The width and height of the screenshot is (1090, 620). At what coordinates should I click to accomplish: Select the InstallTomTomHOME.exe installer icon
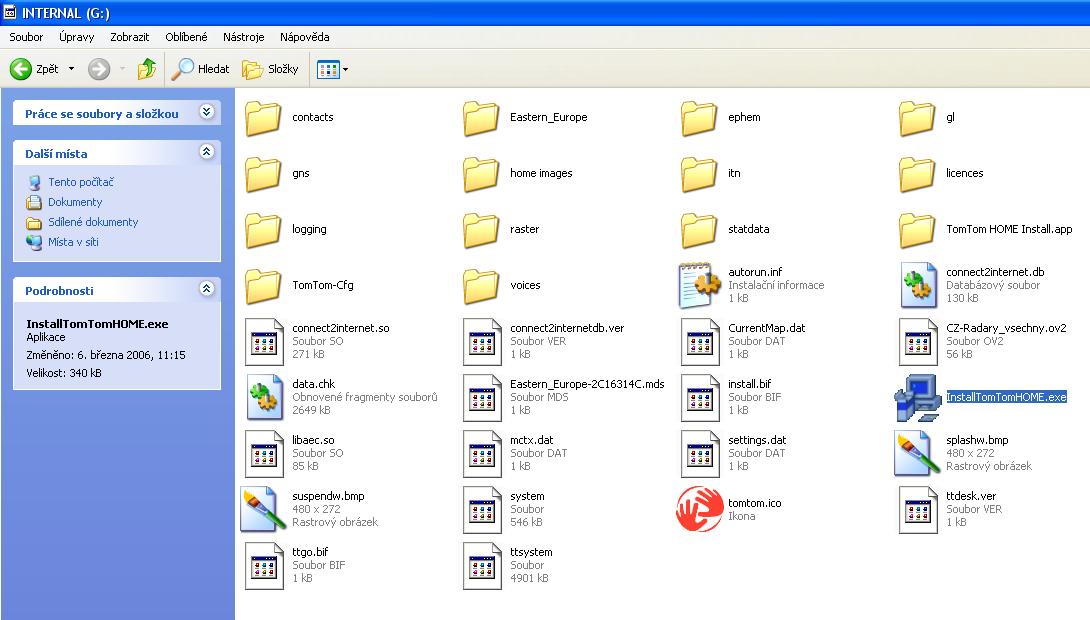(917, 397)
